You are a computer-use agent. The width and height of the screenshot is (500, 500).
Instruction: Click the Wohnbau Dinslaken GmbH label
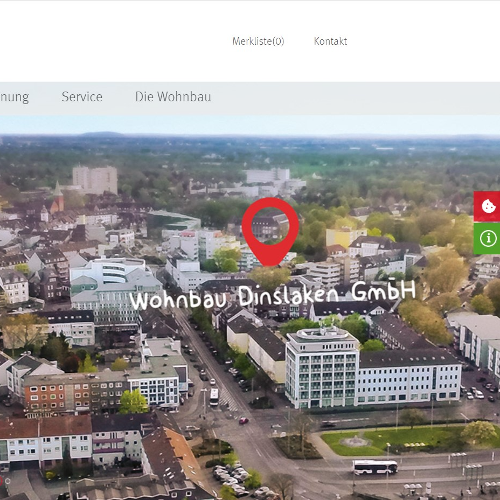click(x=273, y=295)
